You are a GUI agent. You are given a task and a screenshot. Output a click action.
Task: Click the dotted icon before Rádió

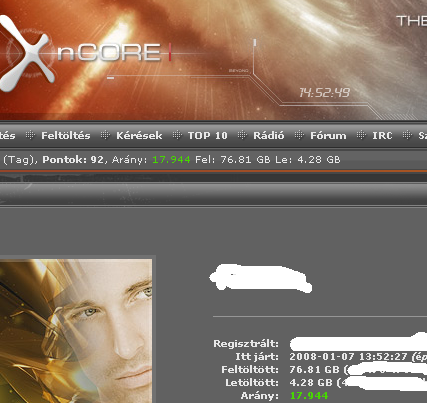[x=242, y=135]
